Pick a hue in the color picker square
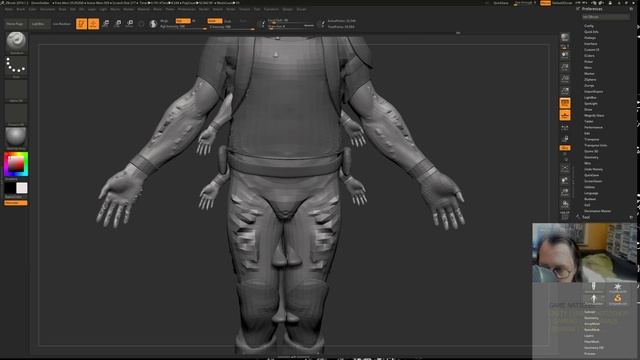This screenshot has width=640, height=360. (16, 164)
